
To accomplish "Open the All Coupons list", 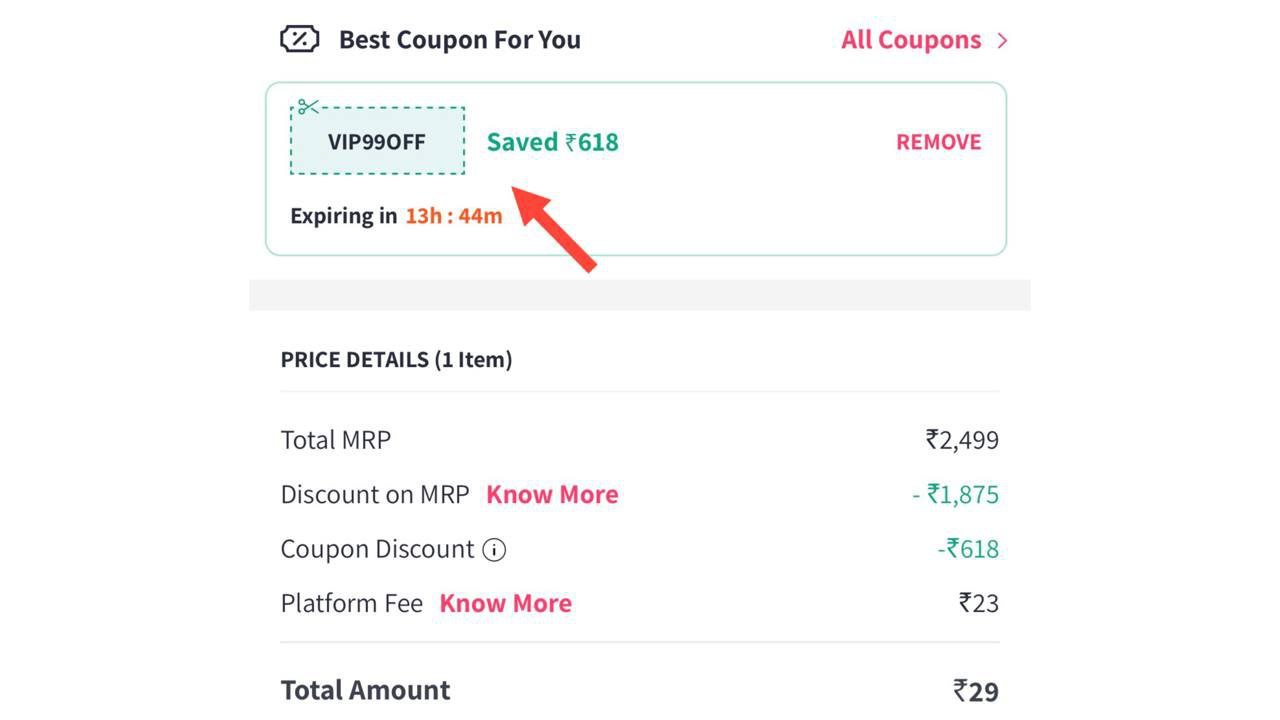I will click(911, 40).
